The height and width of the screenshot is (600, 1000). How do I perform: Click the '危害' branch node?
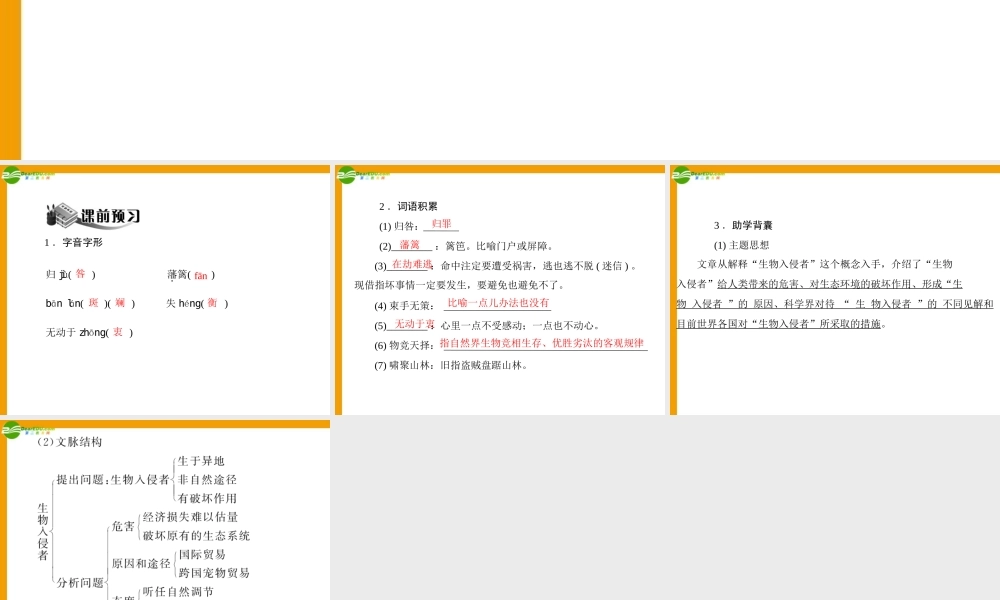point(123,526)
